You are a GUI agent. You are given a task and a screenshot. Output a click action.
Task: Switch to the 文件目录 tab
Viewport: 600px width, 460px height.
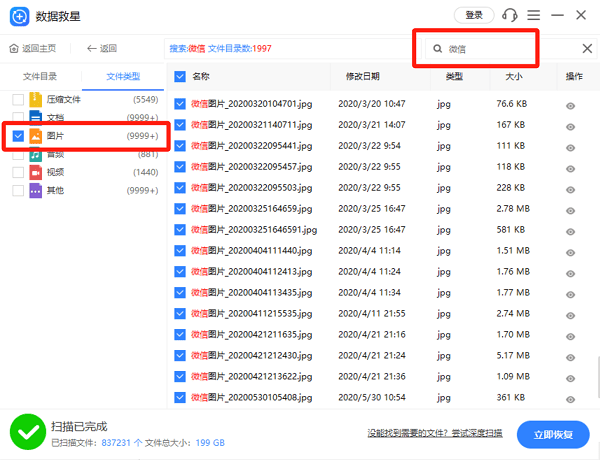[40, 76]
